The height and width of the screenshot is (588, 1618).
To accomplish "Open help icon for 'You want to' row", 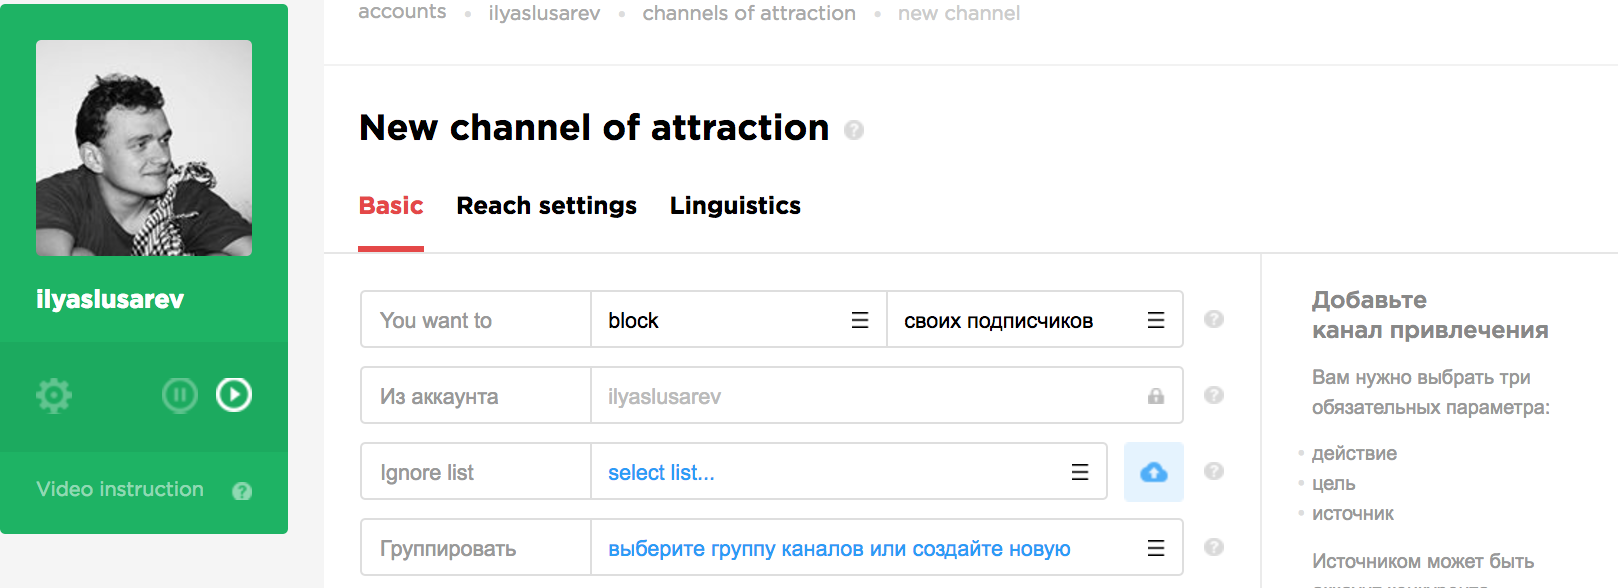I will point(1214,319).
